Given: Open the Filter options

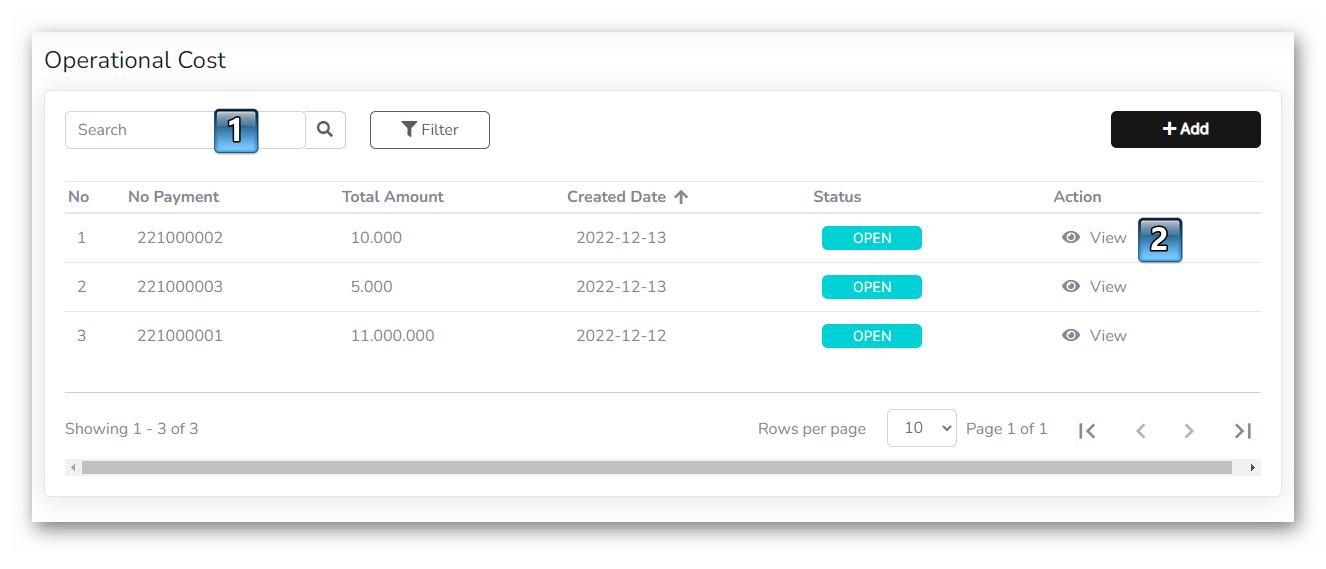Looking at the screenshot, I should click(429, 130).
